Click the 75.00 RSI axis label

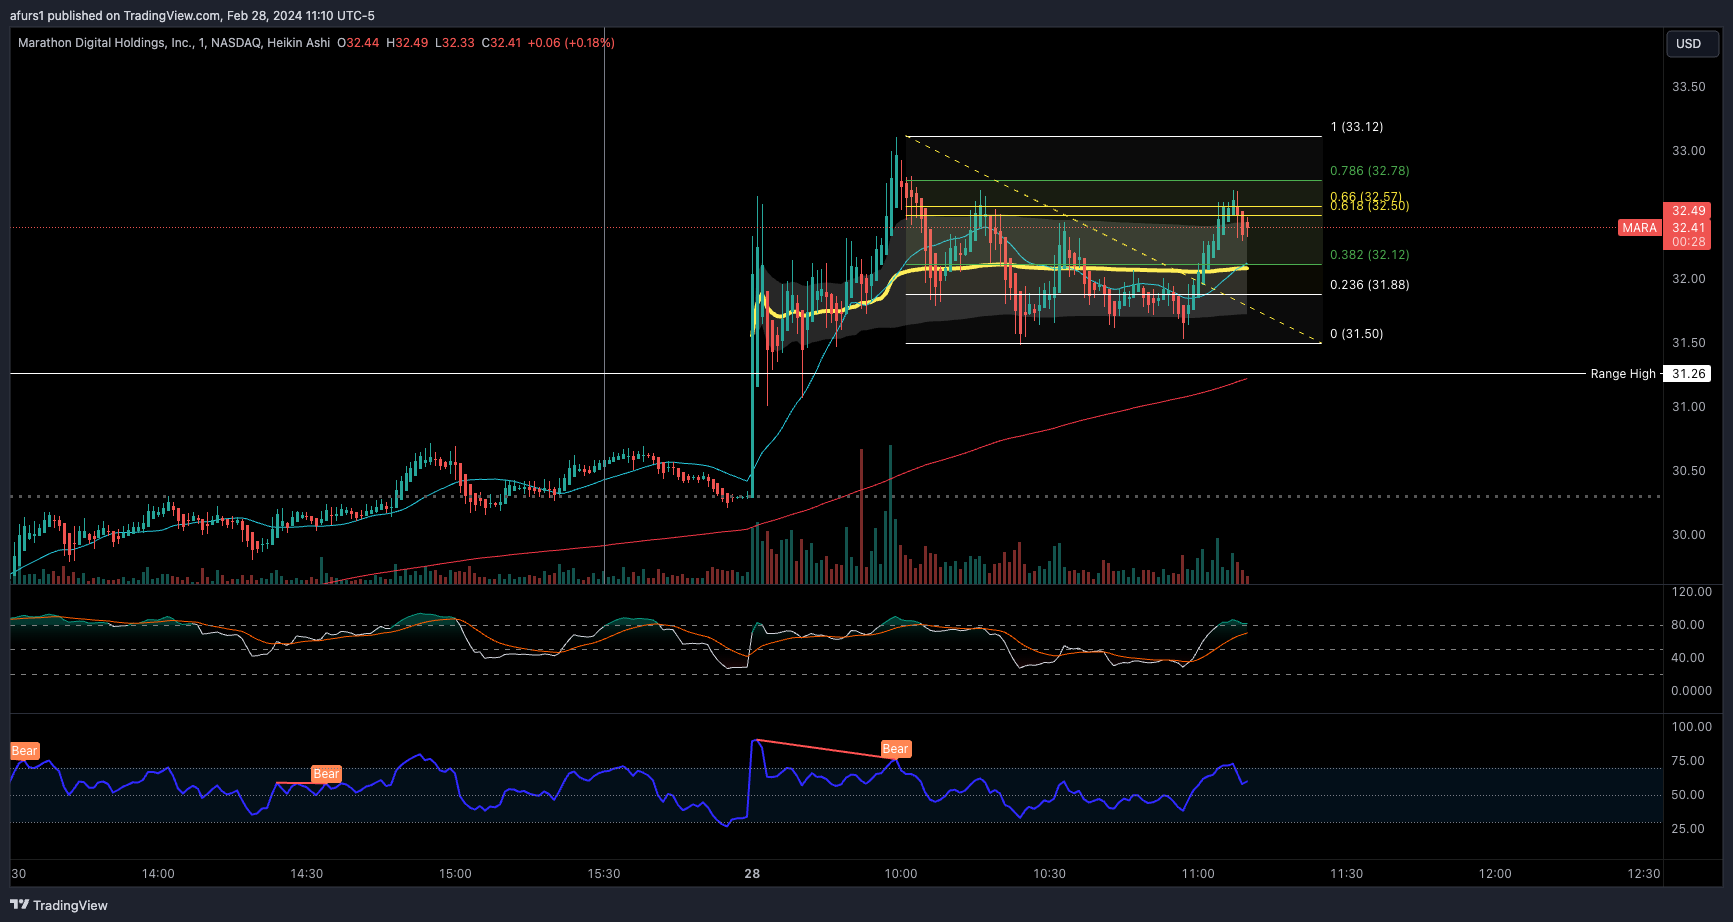1688,761
